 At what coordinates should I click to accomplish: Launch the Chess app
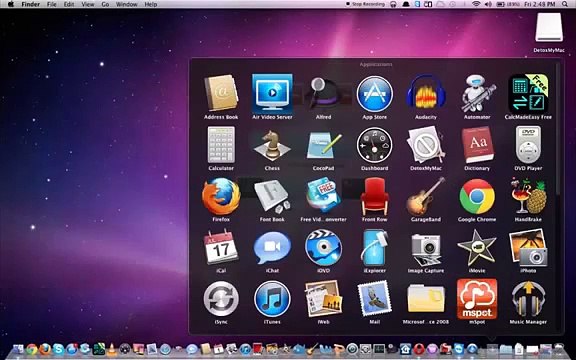point(272,145)
